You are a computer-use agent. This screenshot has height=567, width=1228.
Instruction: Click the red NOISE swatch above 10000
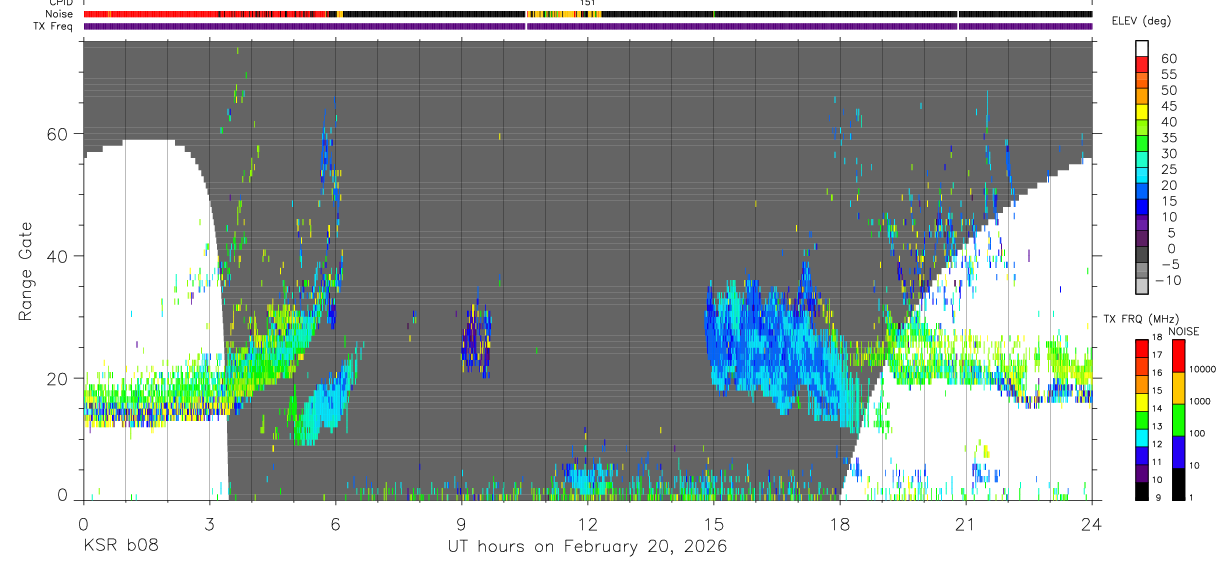1178,355
